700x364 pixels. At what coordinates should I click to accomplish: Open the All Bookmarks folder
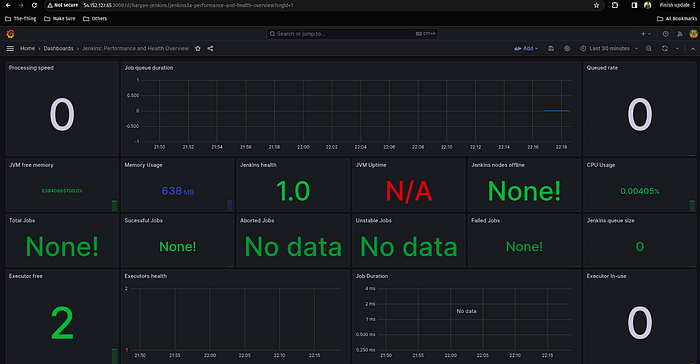pyautogui.click(x=677, y=19)
